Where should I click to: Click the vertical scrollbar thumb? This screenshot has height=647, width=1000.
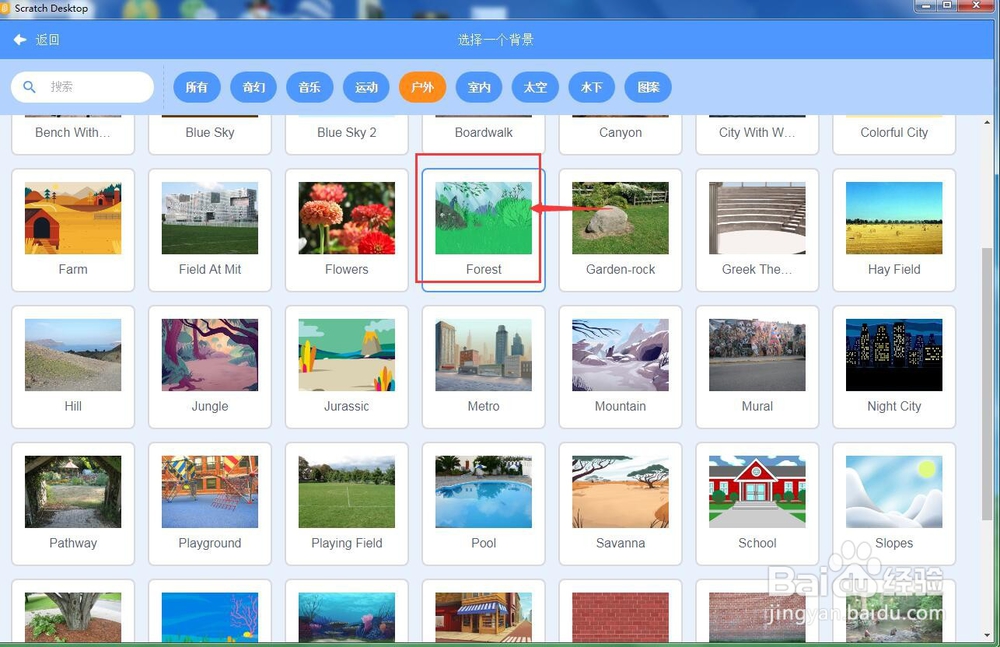(987, 384)
